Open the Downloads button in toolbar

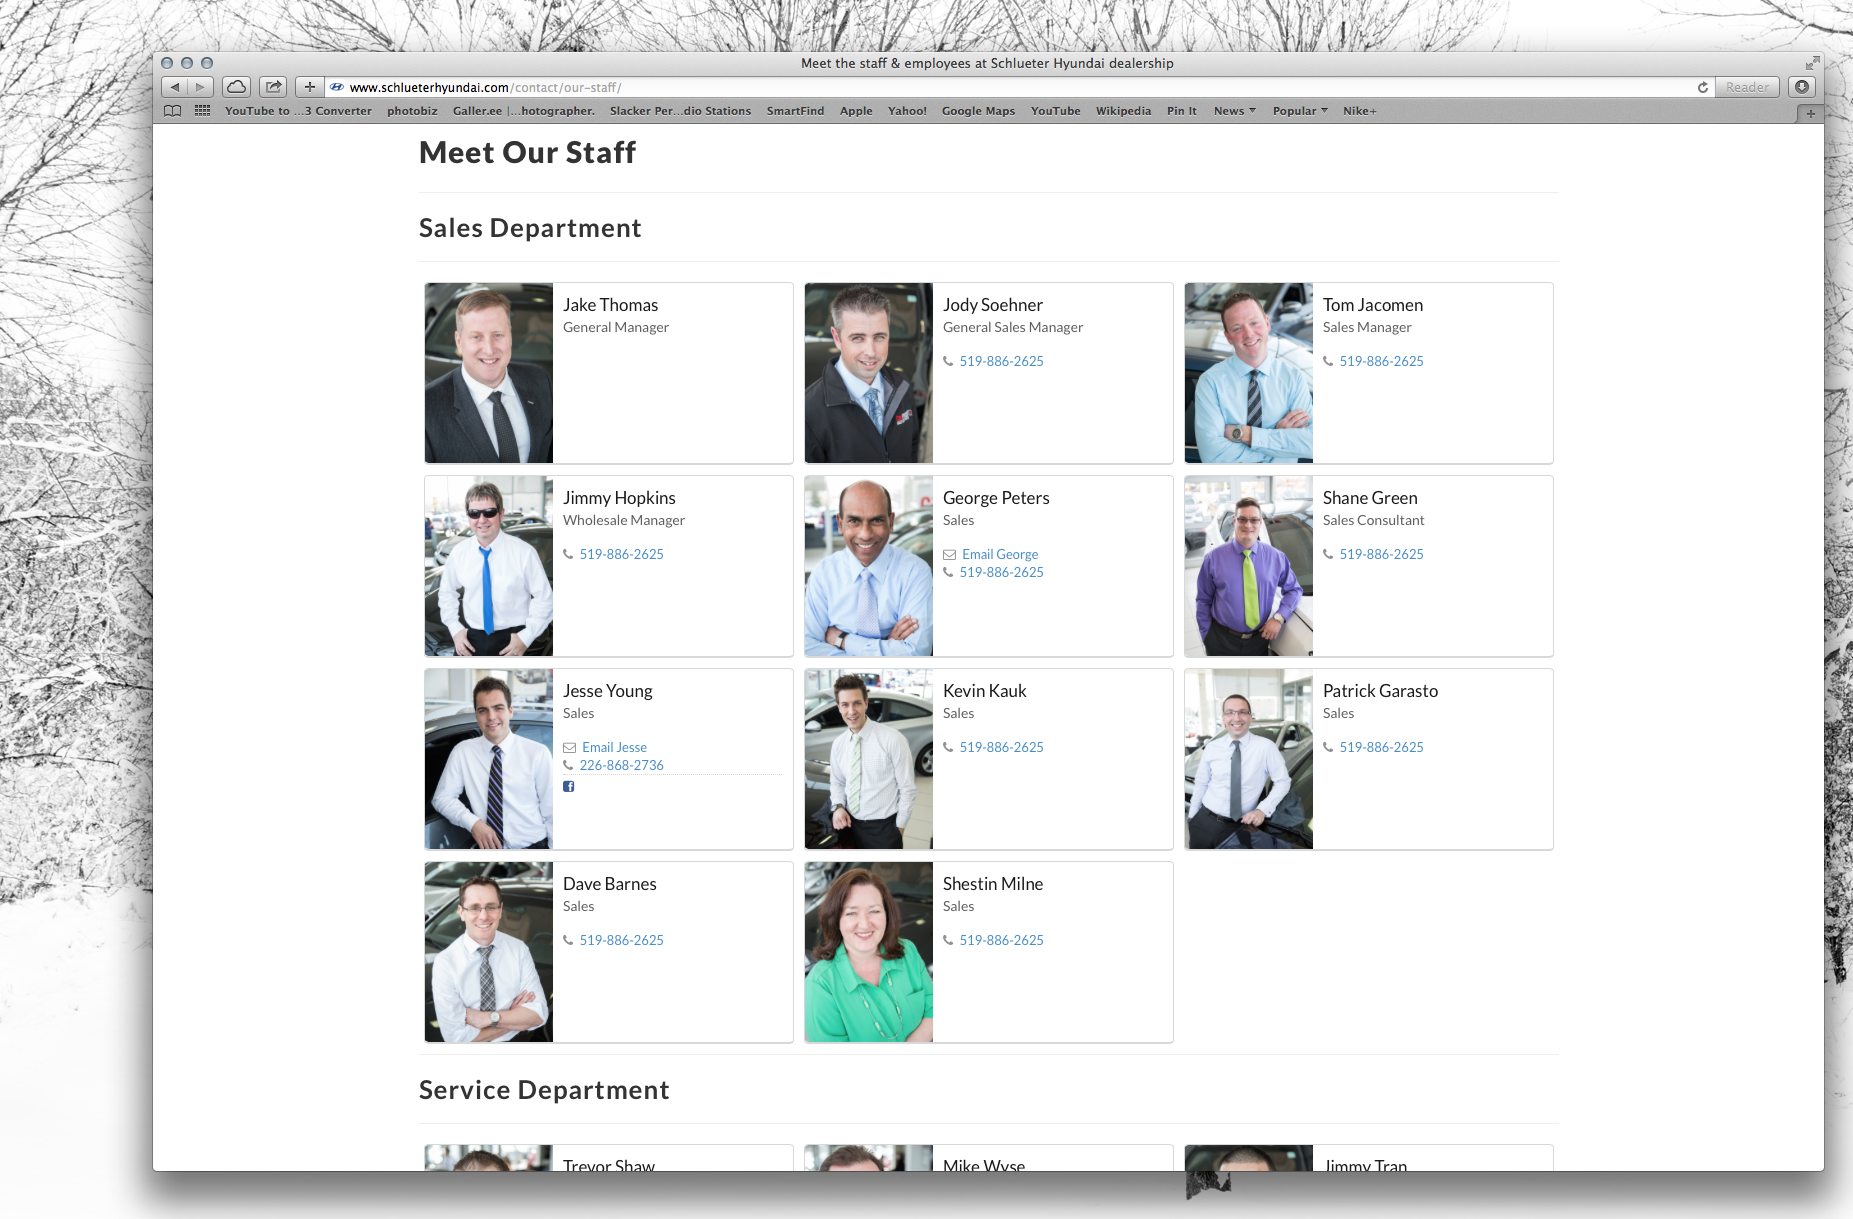click(1801, 87)
